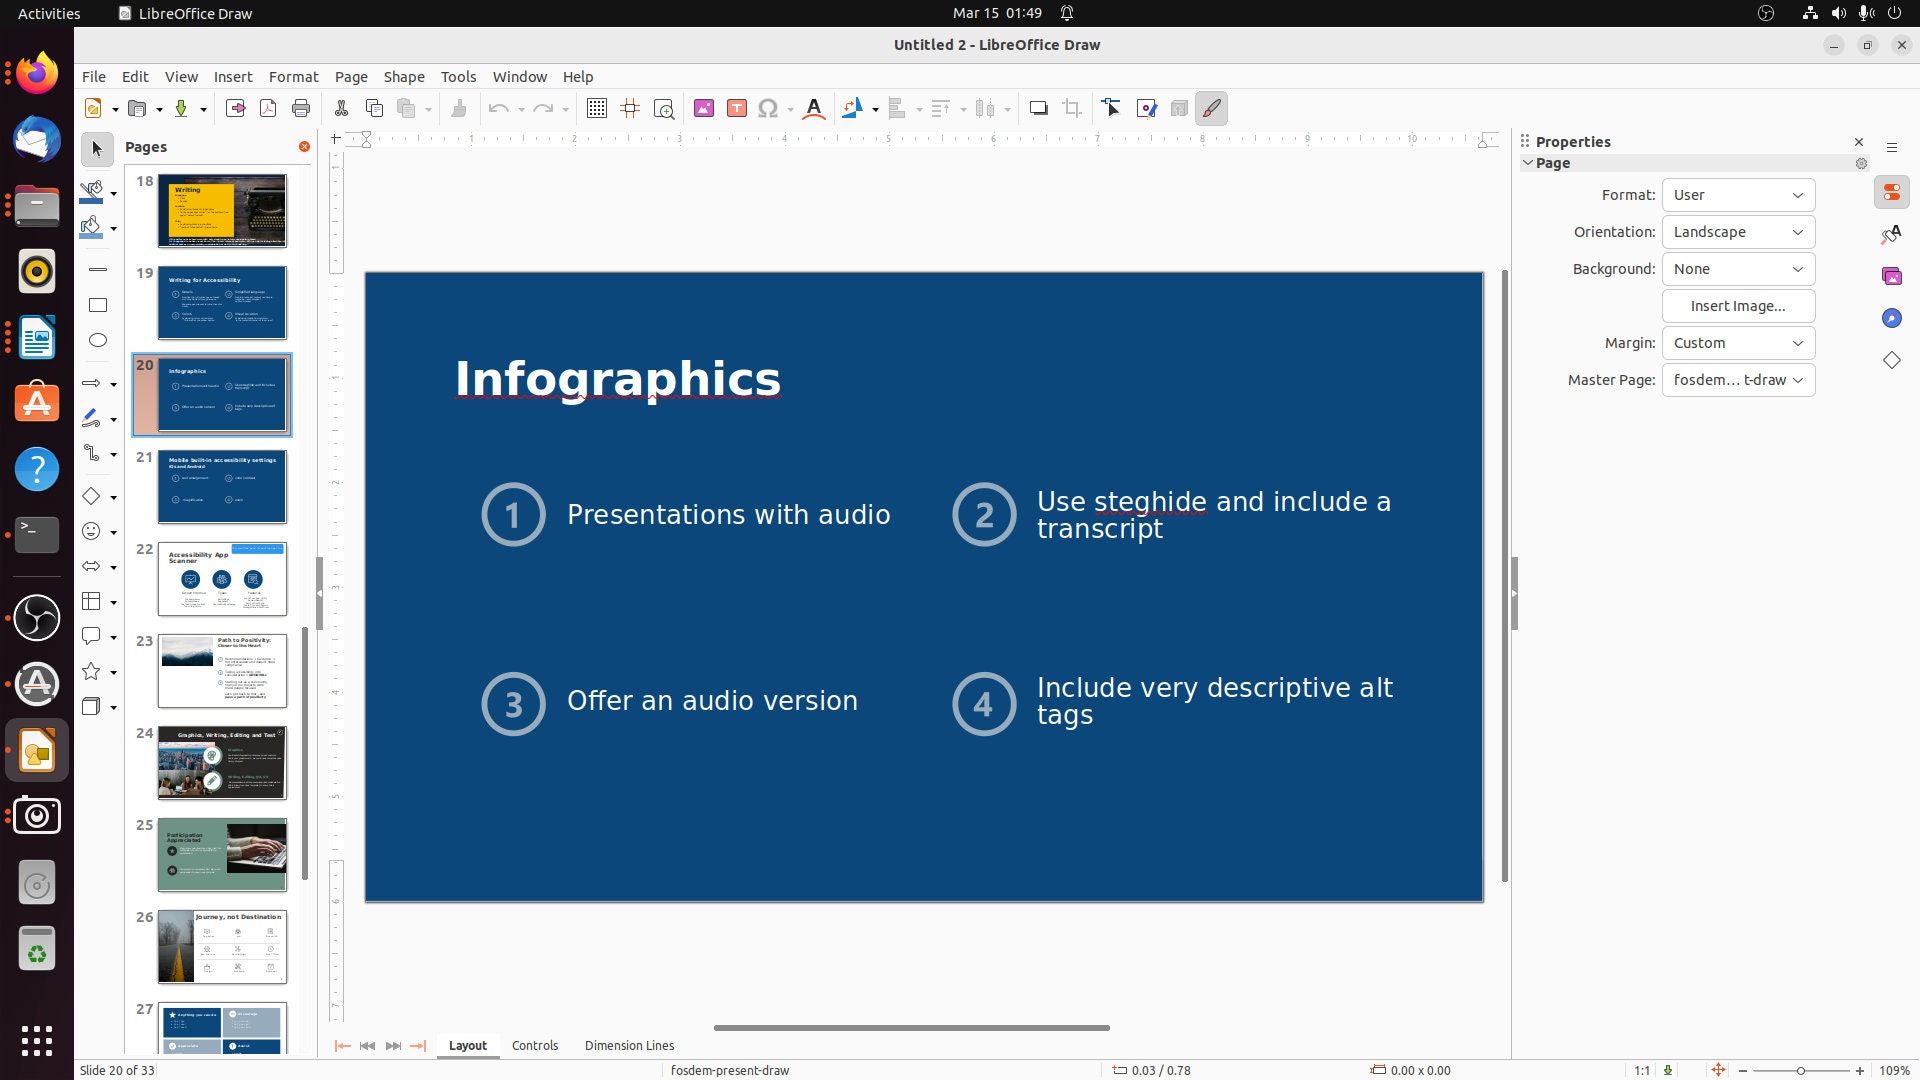Change the Background dropdown from None
The height and width of the screenshot is (1080, 1920).
pos(1737,268)
